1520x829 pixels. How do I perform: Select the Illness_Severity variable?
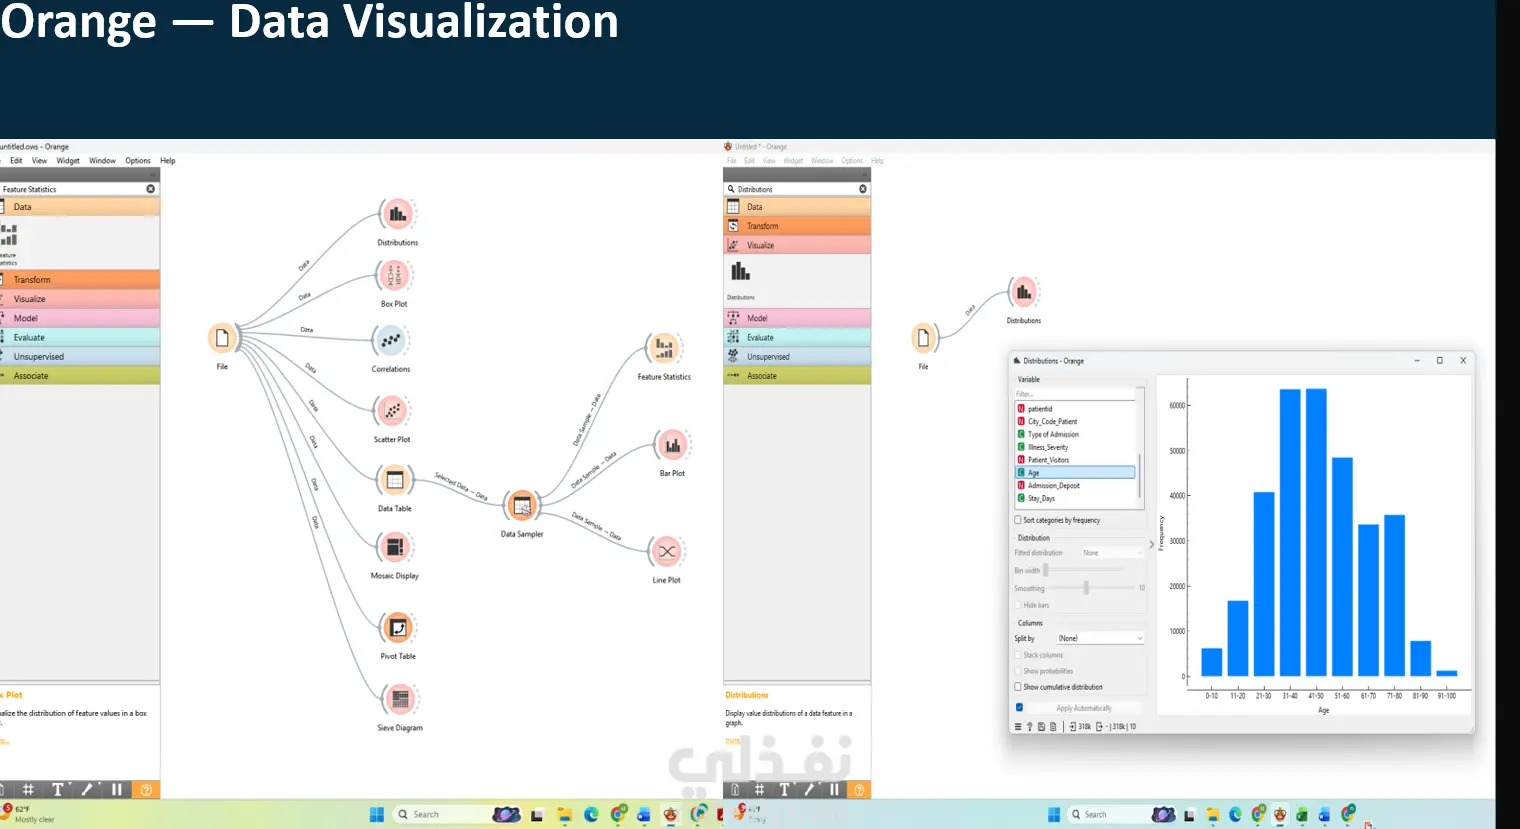coord(1076,447)
